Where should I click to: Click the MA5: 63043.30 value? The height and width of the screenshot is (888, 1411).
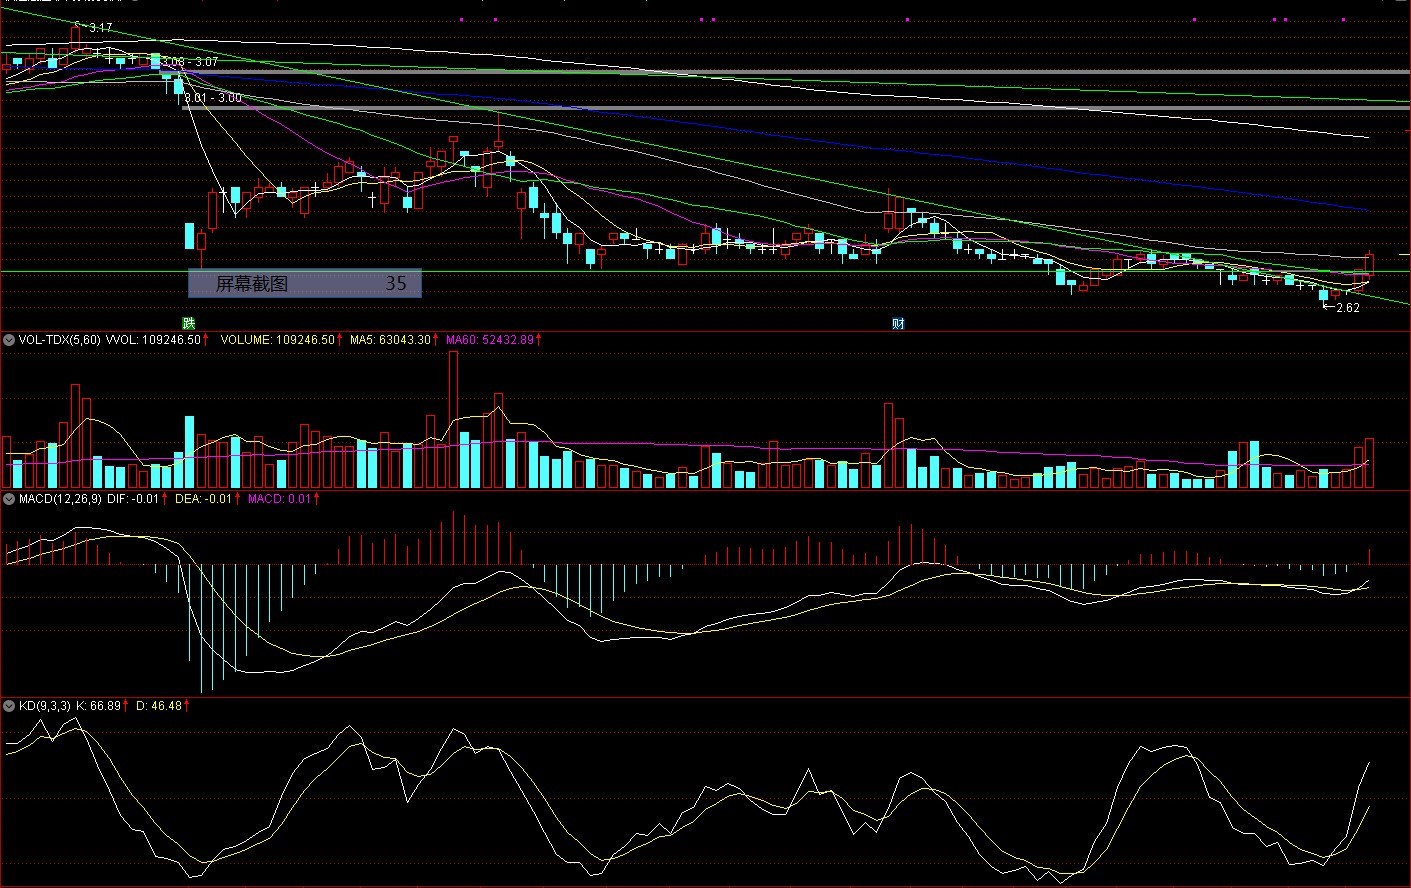tap(390, 340)
